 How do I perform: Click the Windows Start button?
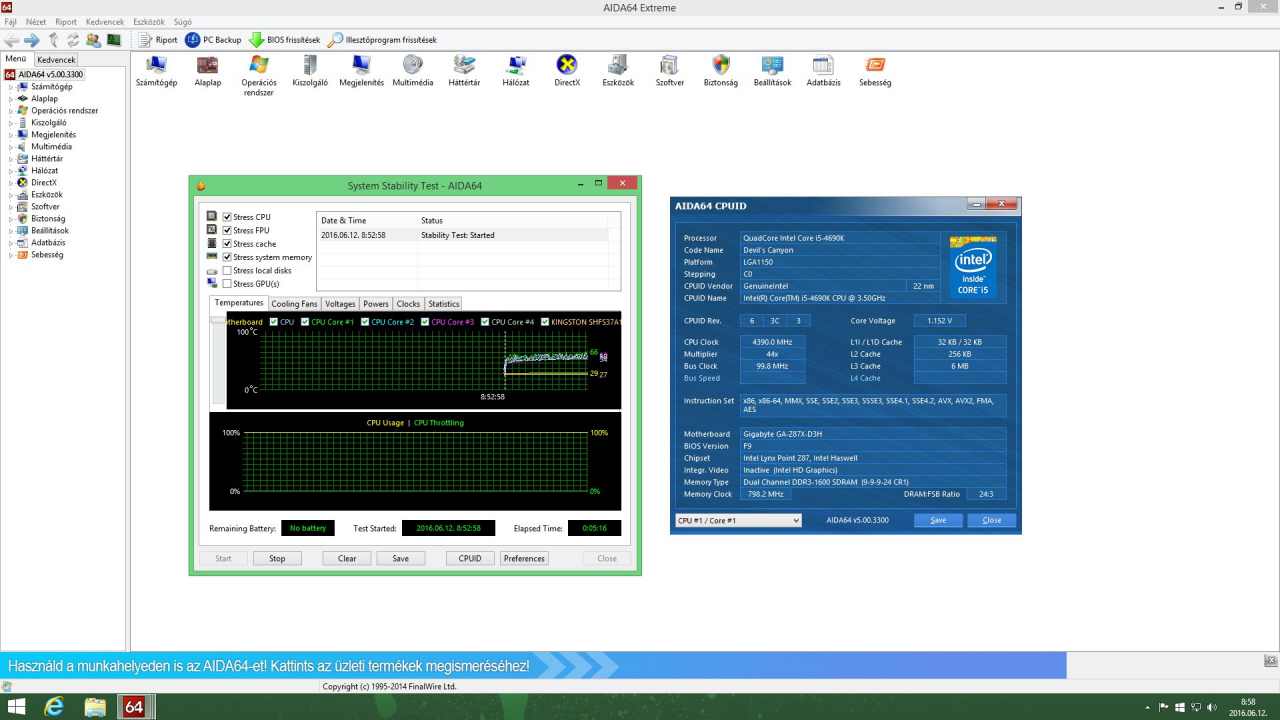click(x=17, y=707)
